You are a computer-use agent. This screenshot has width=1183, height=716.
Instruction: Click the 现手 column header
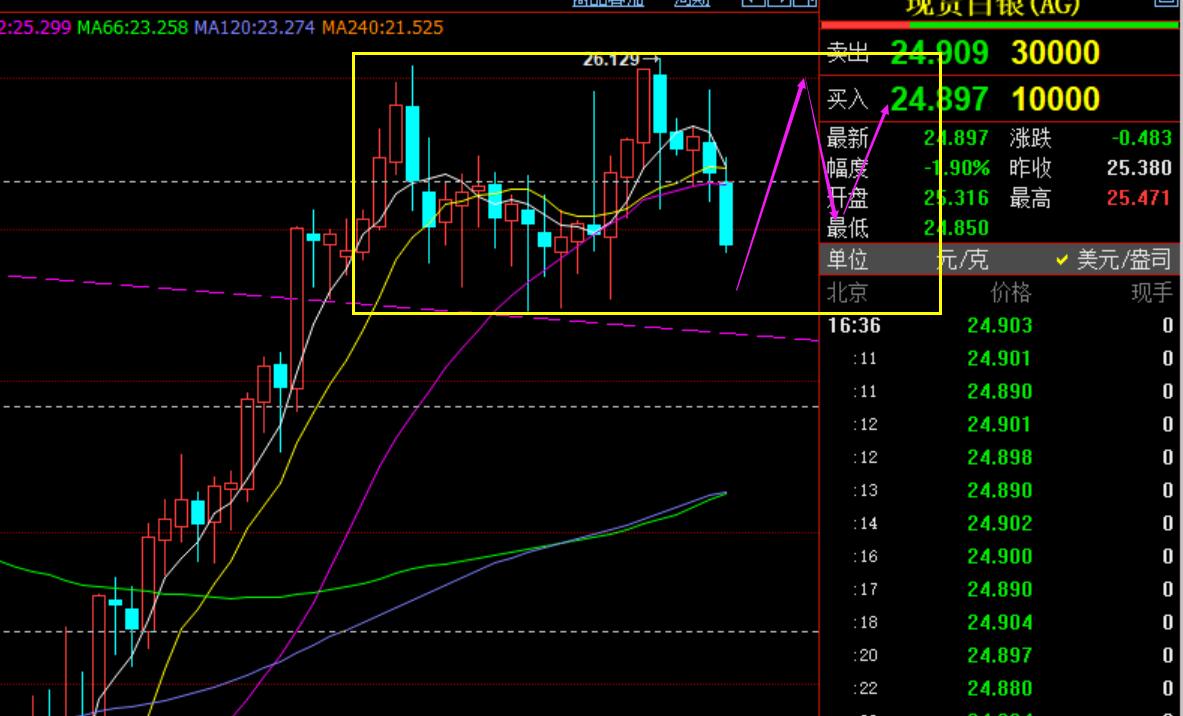coord(1152,293)
